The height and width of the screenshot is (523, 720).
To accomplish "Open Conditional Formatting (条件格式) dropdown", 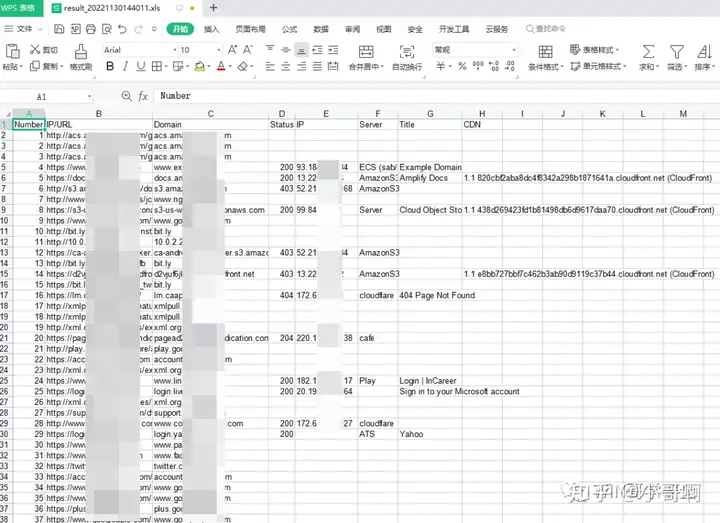I will coord(546,67).
